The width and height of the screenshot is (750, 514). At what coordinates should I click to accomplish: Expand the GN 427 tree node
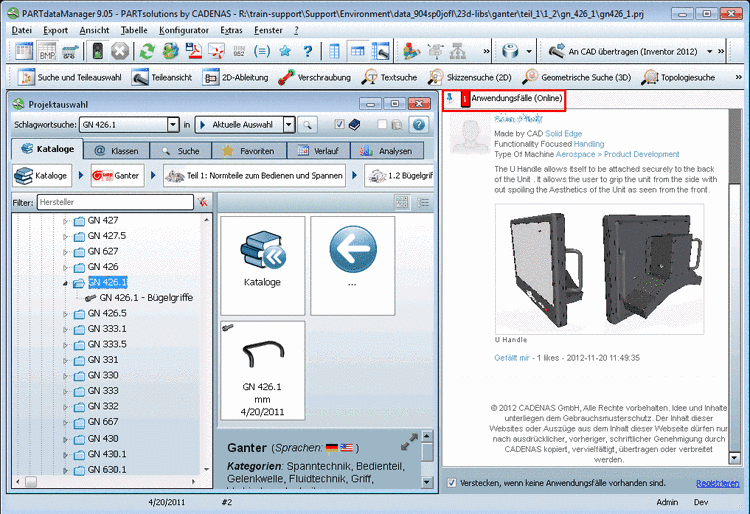pyautogui.click(x=66, y=221)
